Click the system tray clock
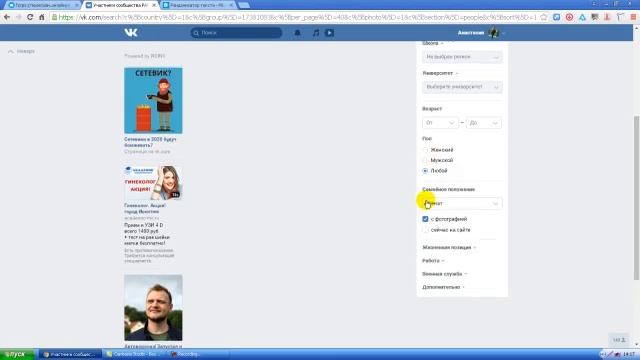Screen dimensions: 640x360 [629, 354]
